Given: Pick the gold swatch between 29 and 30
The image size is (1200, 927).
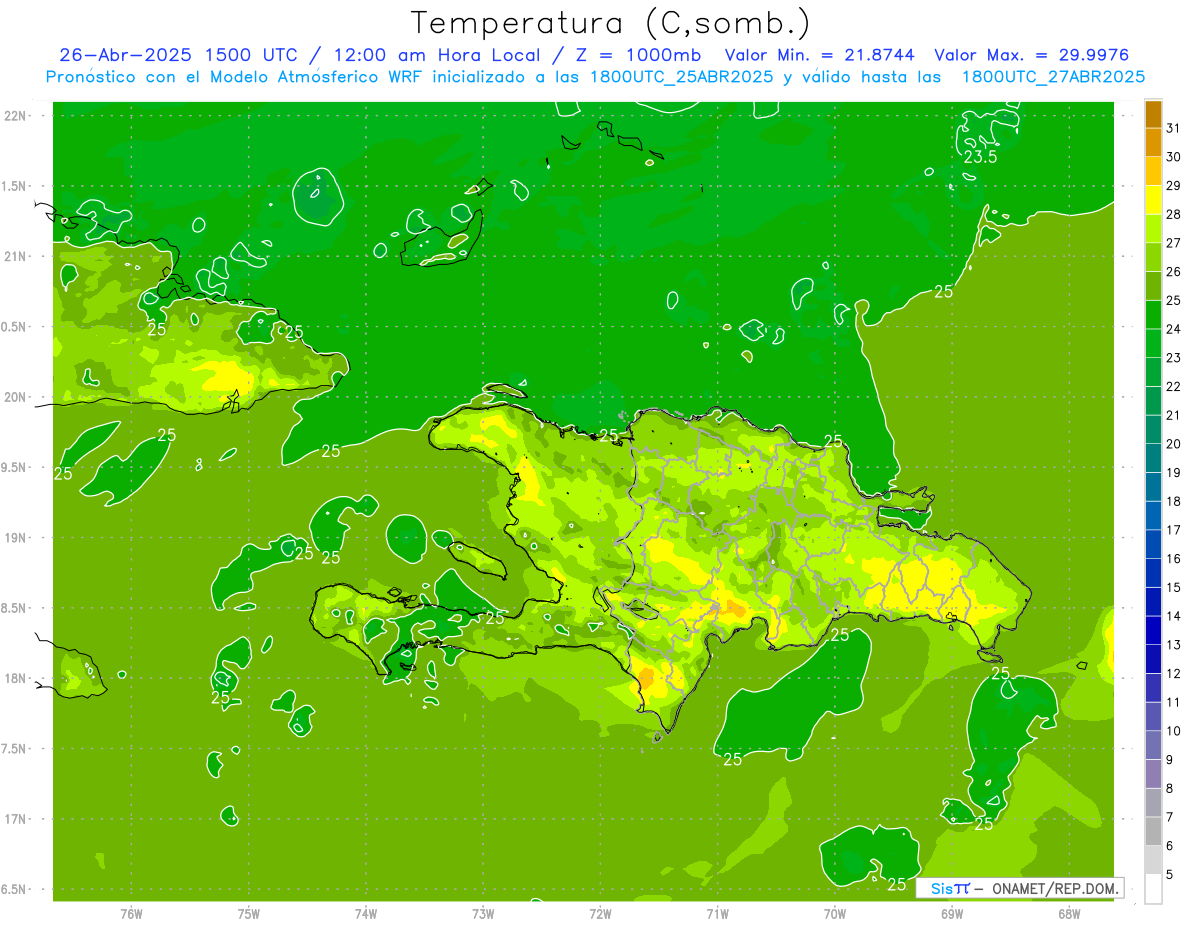Looking at the screenshot, I should click(x=1153, y=172).
